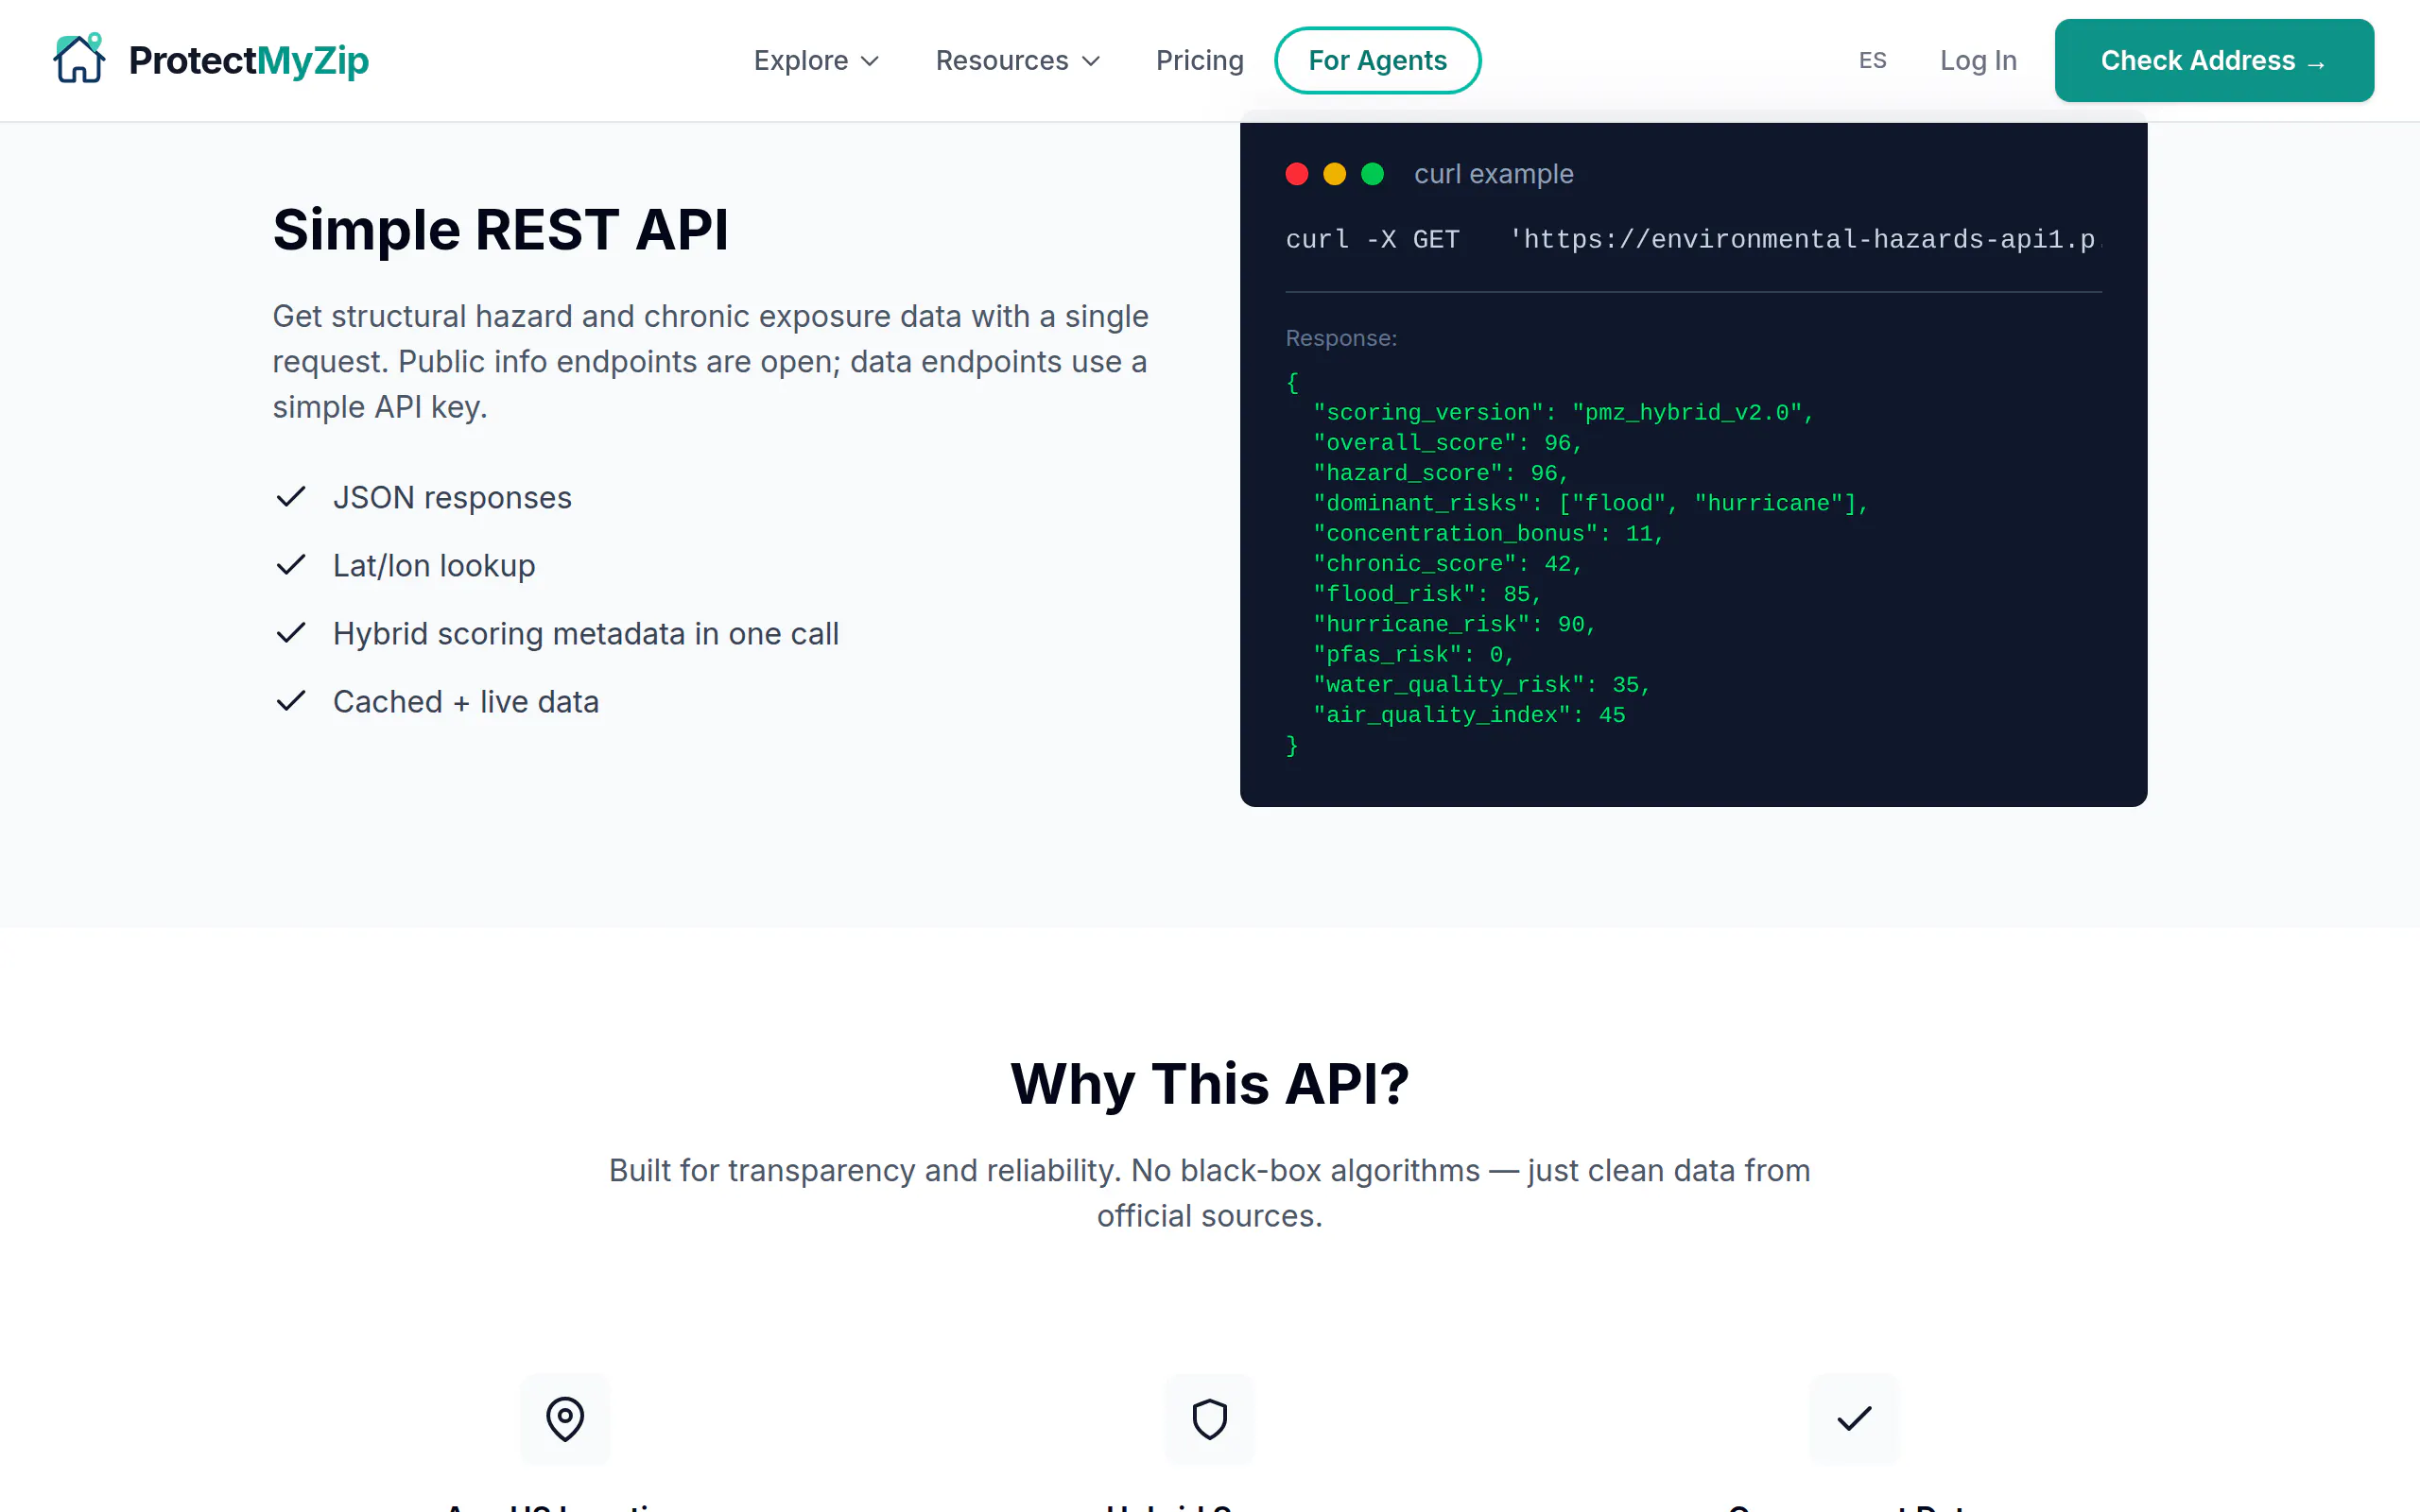
Task: Click the "overall_score": 96 line
Action: coord(1447,442)
